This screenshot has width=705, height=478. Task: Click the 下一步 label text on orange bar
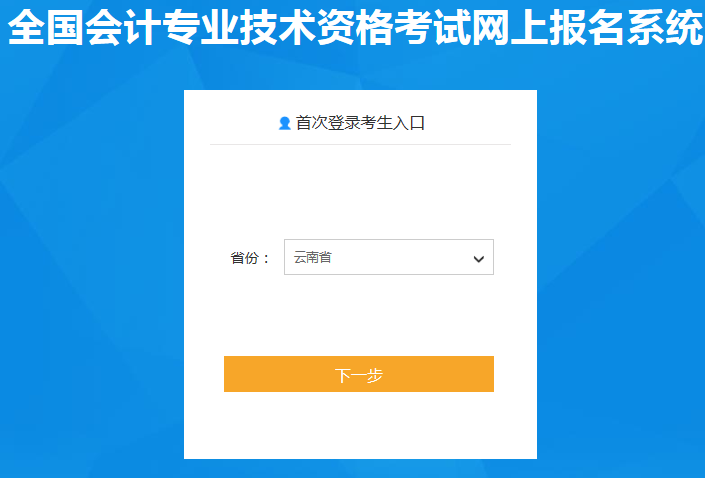pyautogui.click(x=359, y=375)
